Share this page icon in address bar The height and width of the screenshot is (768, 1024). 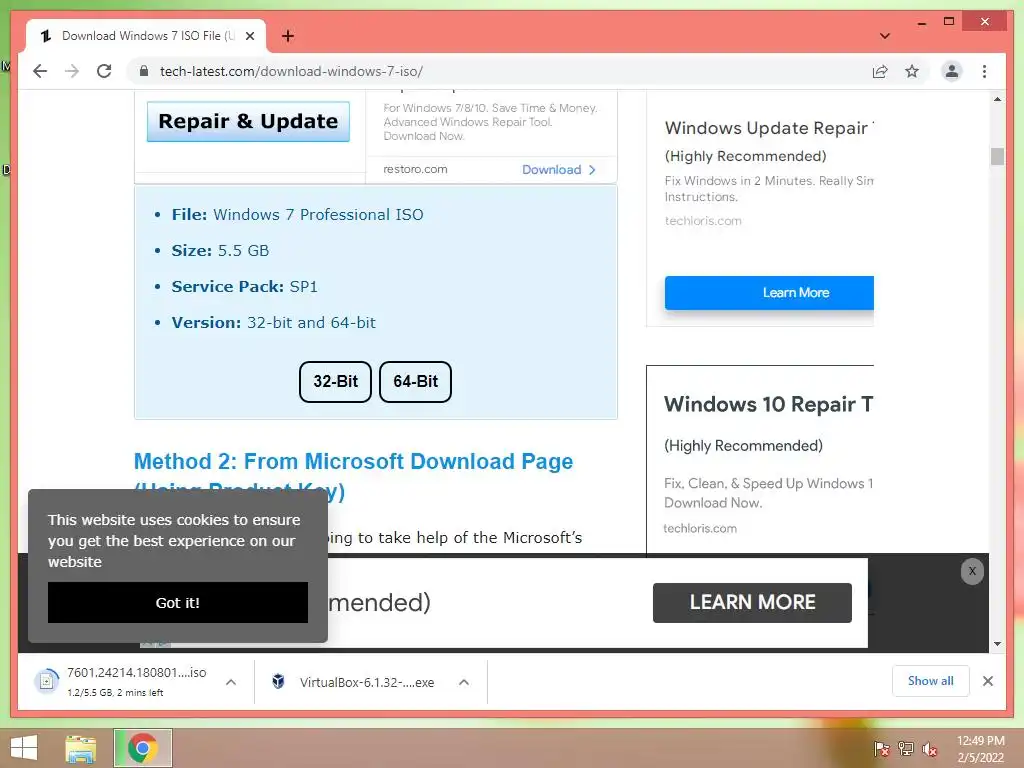click(880, 71)
